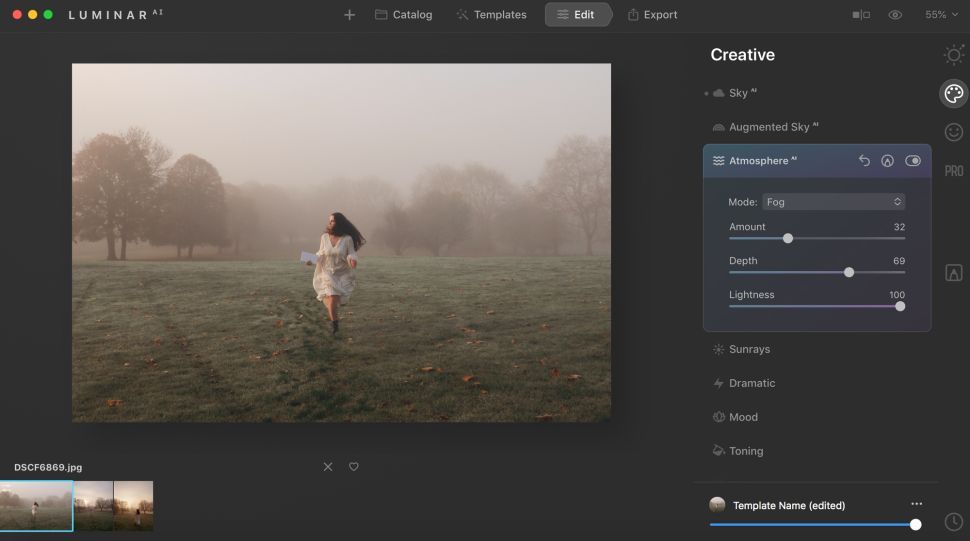
Task: Open the Essentials tools sun icon
Action: point(953,55)
